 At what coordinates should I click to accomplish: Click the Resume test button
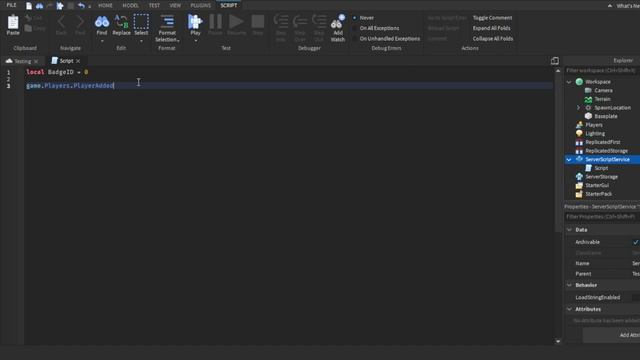tap(236, 21)
